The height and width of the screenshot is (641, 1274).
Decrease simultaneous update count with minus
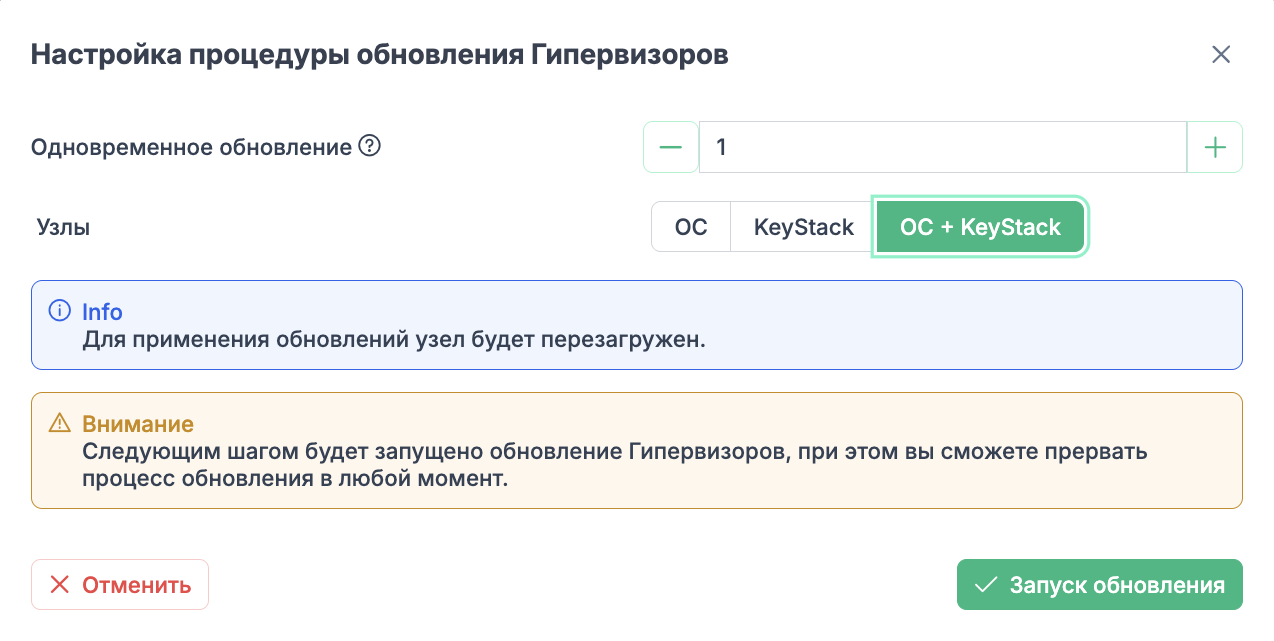[671, 148]
